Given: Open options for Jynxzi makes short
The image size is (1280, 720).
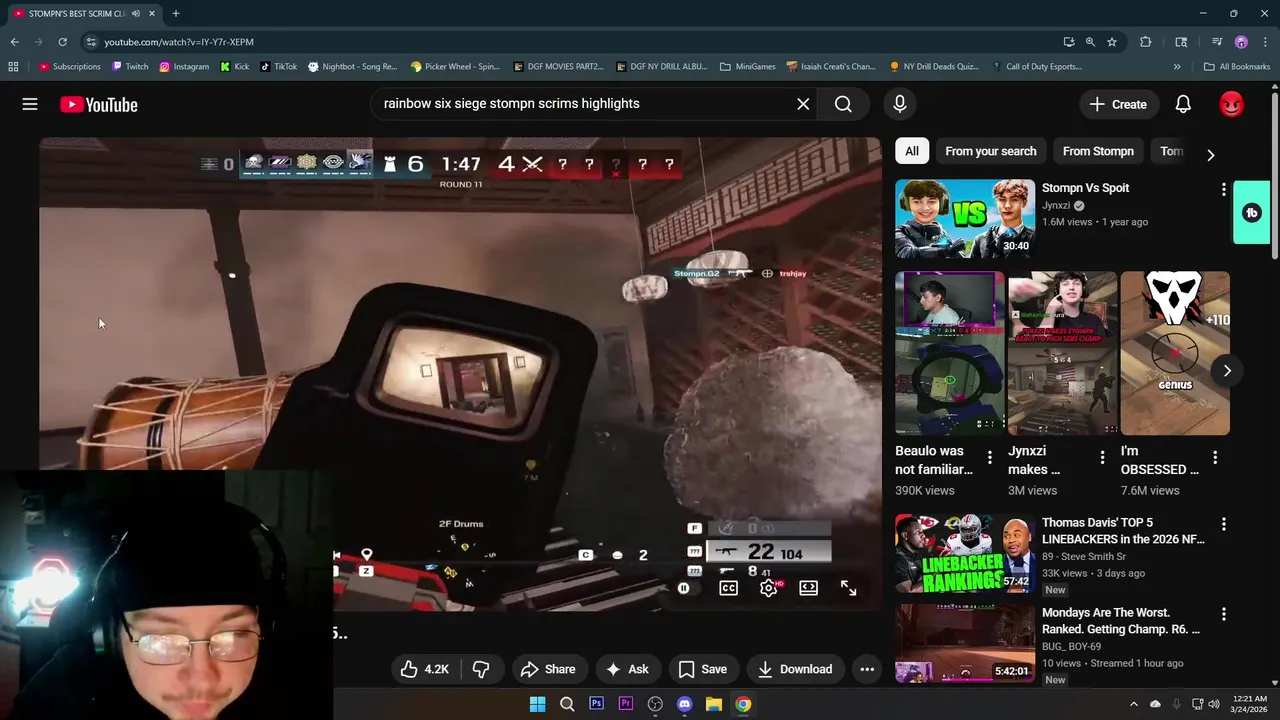Looking at the screenshot, I should [x=1102, y=457].
